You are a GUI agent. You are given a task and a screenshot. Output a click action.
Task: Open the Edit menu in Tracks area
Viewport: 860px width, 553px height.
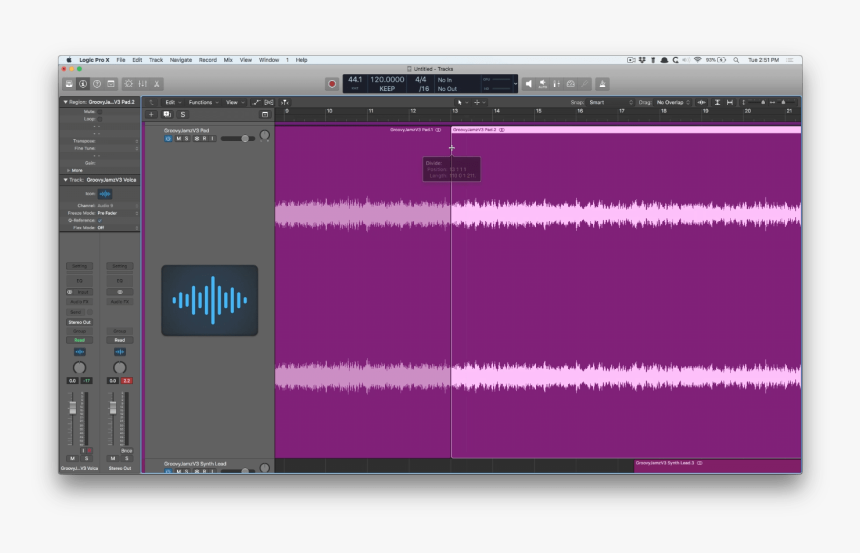[x=173, y=102]
